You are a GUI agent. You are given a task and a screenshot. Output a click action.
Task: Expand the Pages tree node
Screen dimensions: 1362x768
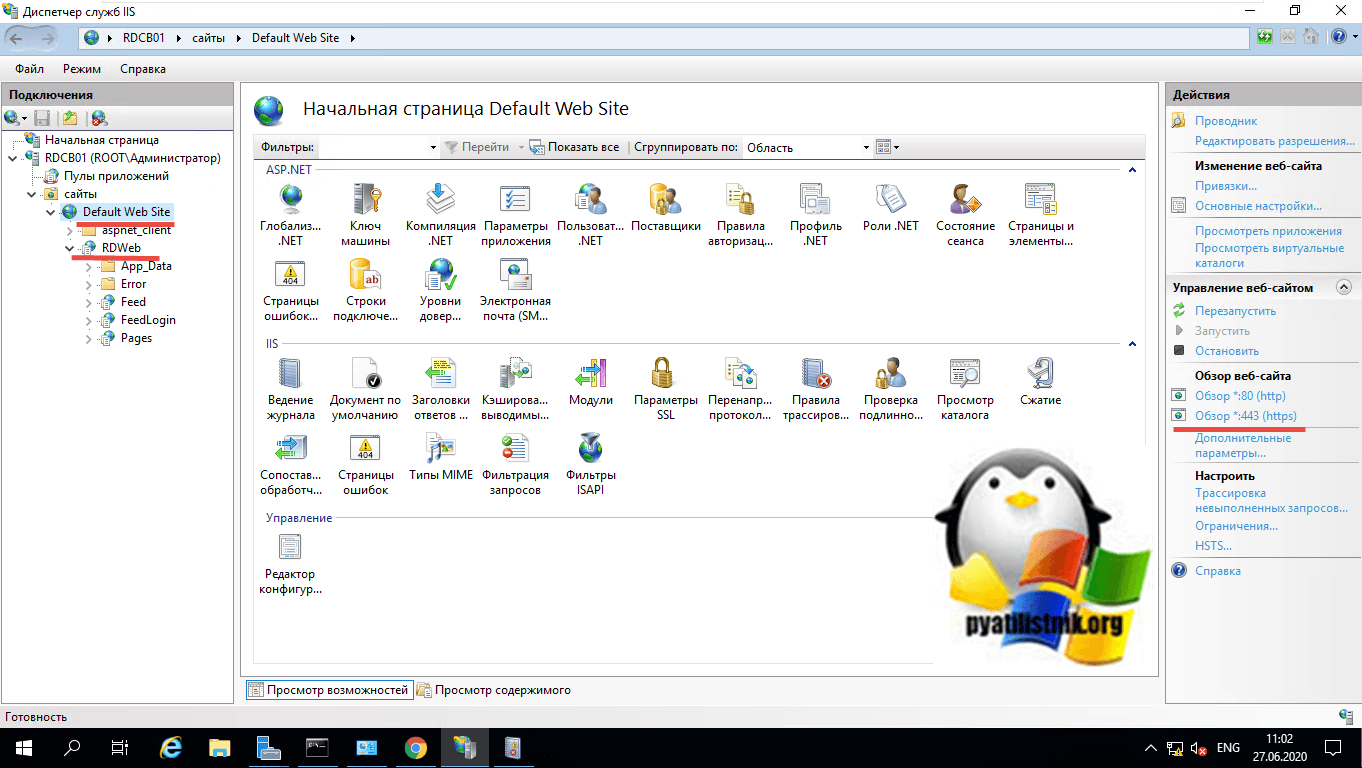pyautogui.click(x=89, y=338)
